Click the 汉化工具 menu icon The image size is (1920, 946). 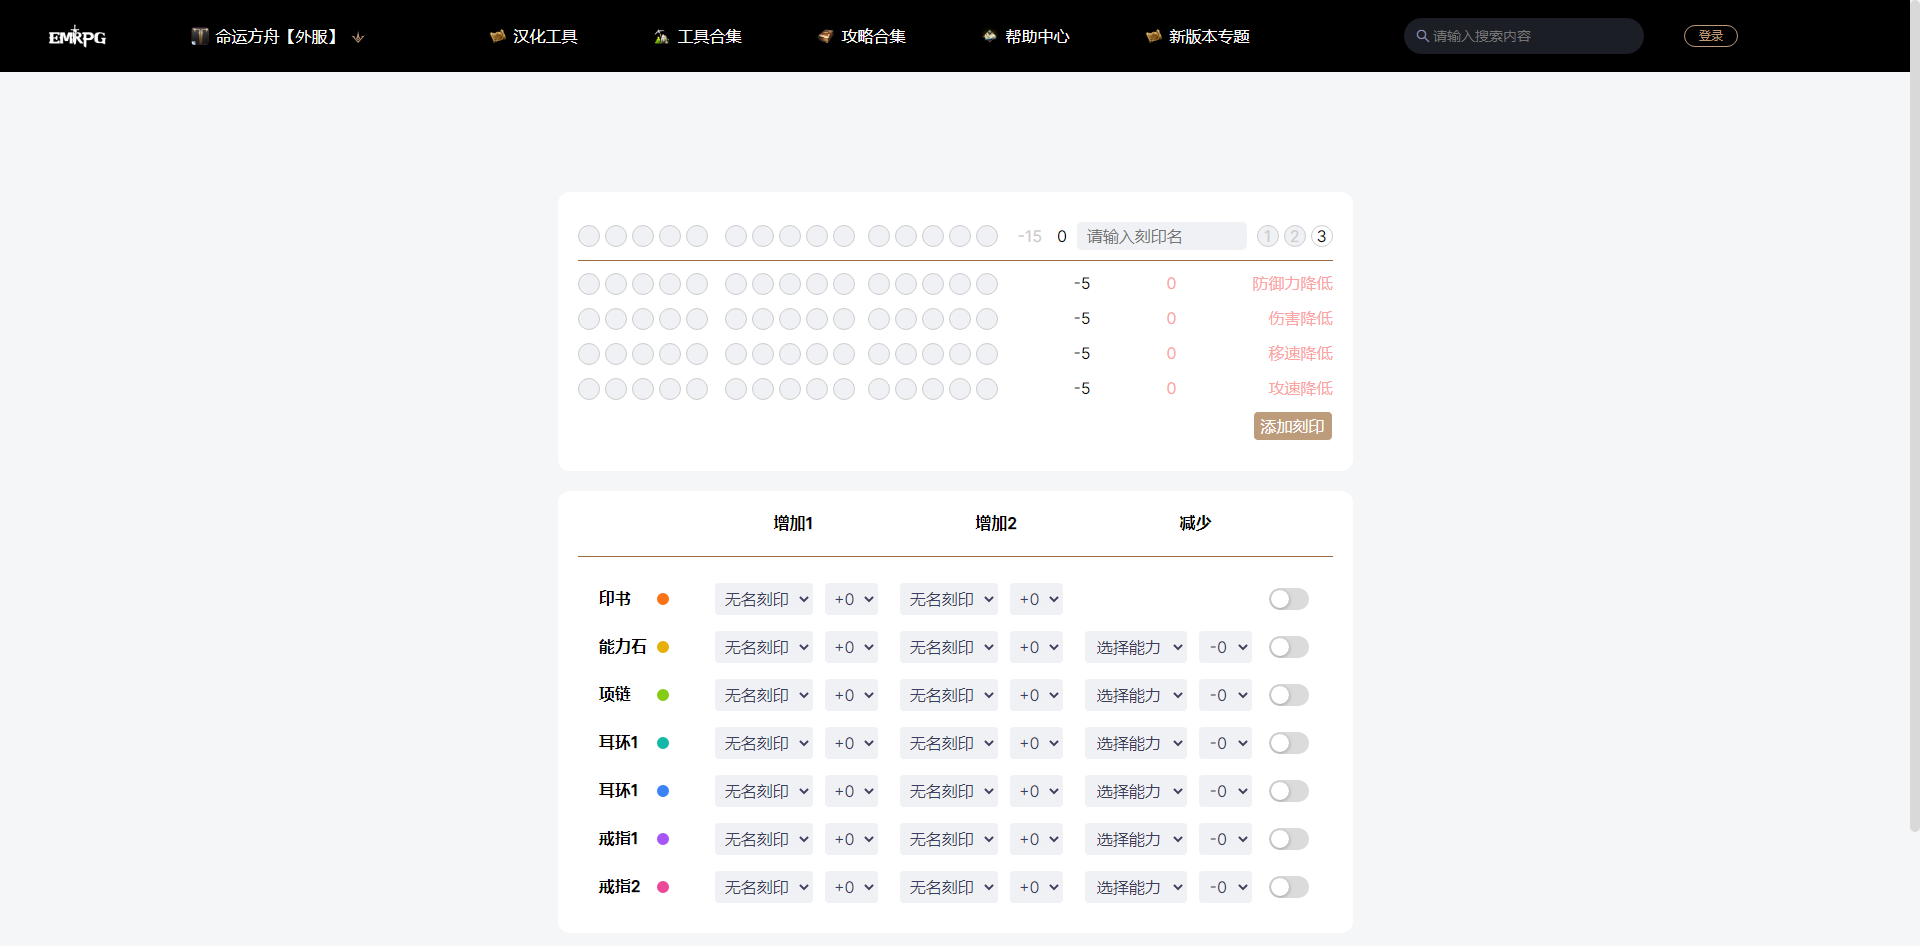click(x=497, y=36)
